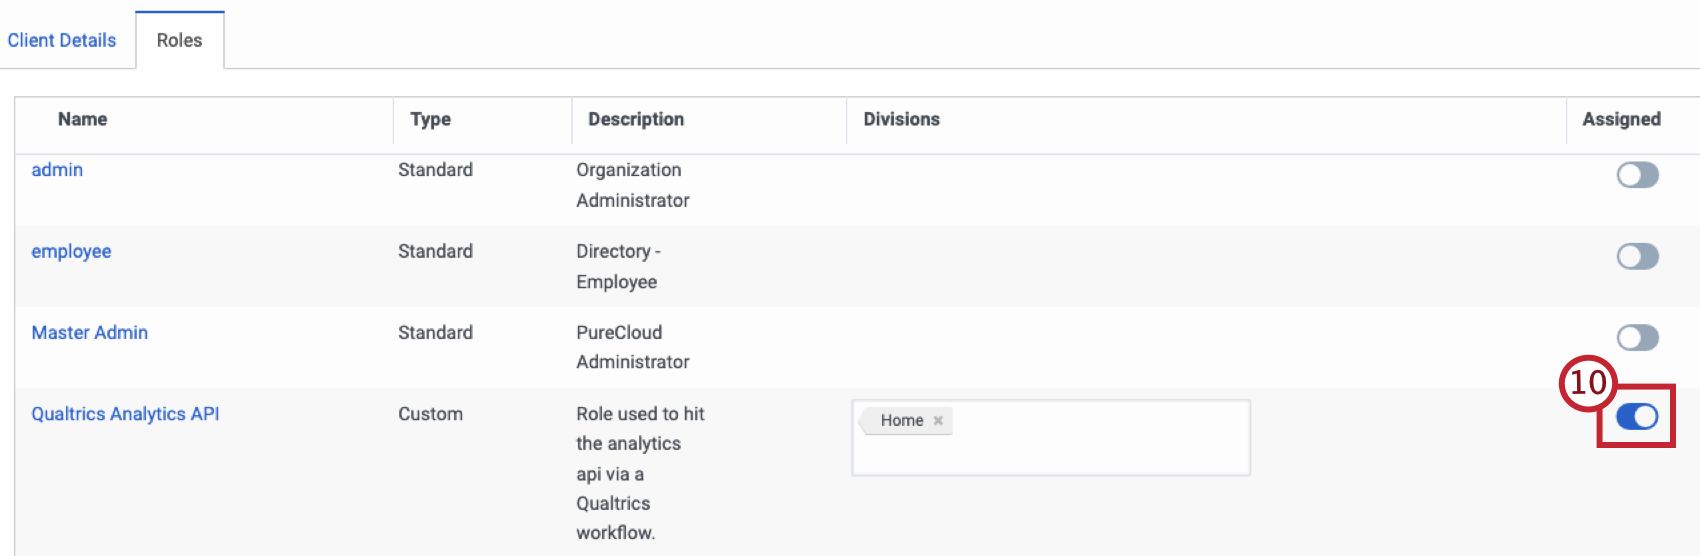
Task: Assign the Master Admin role
Action: 1637,337
